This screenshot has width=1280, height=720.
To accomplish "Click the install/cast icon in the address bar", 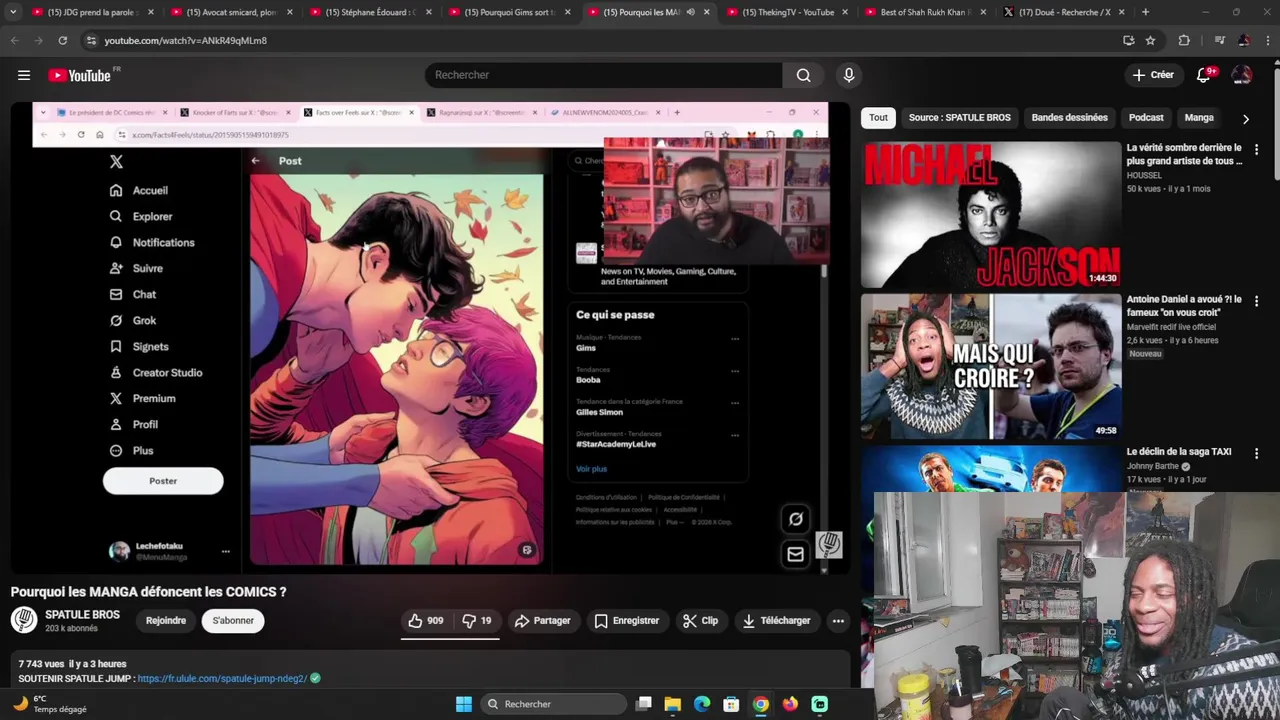I will point(1129,40).
